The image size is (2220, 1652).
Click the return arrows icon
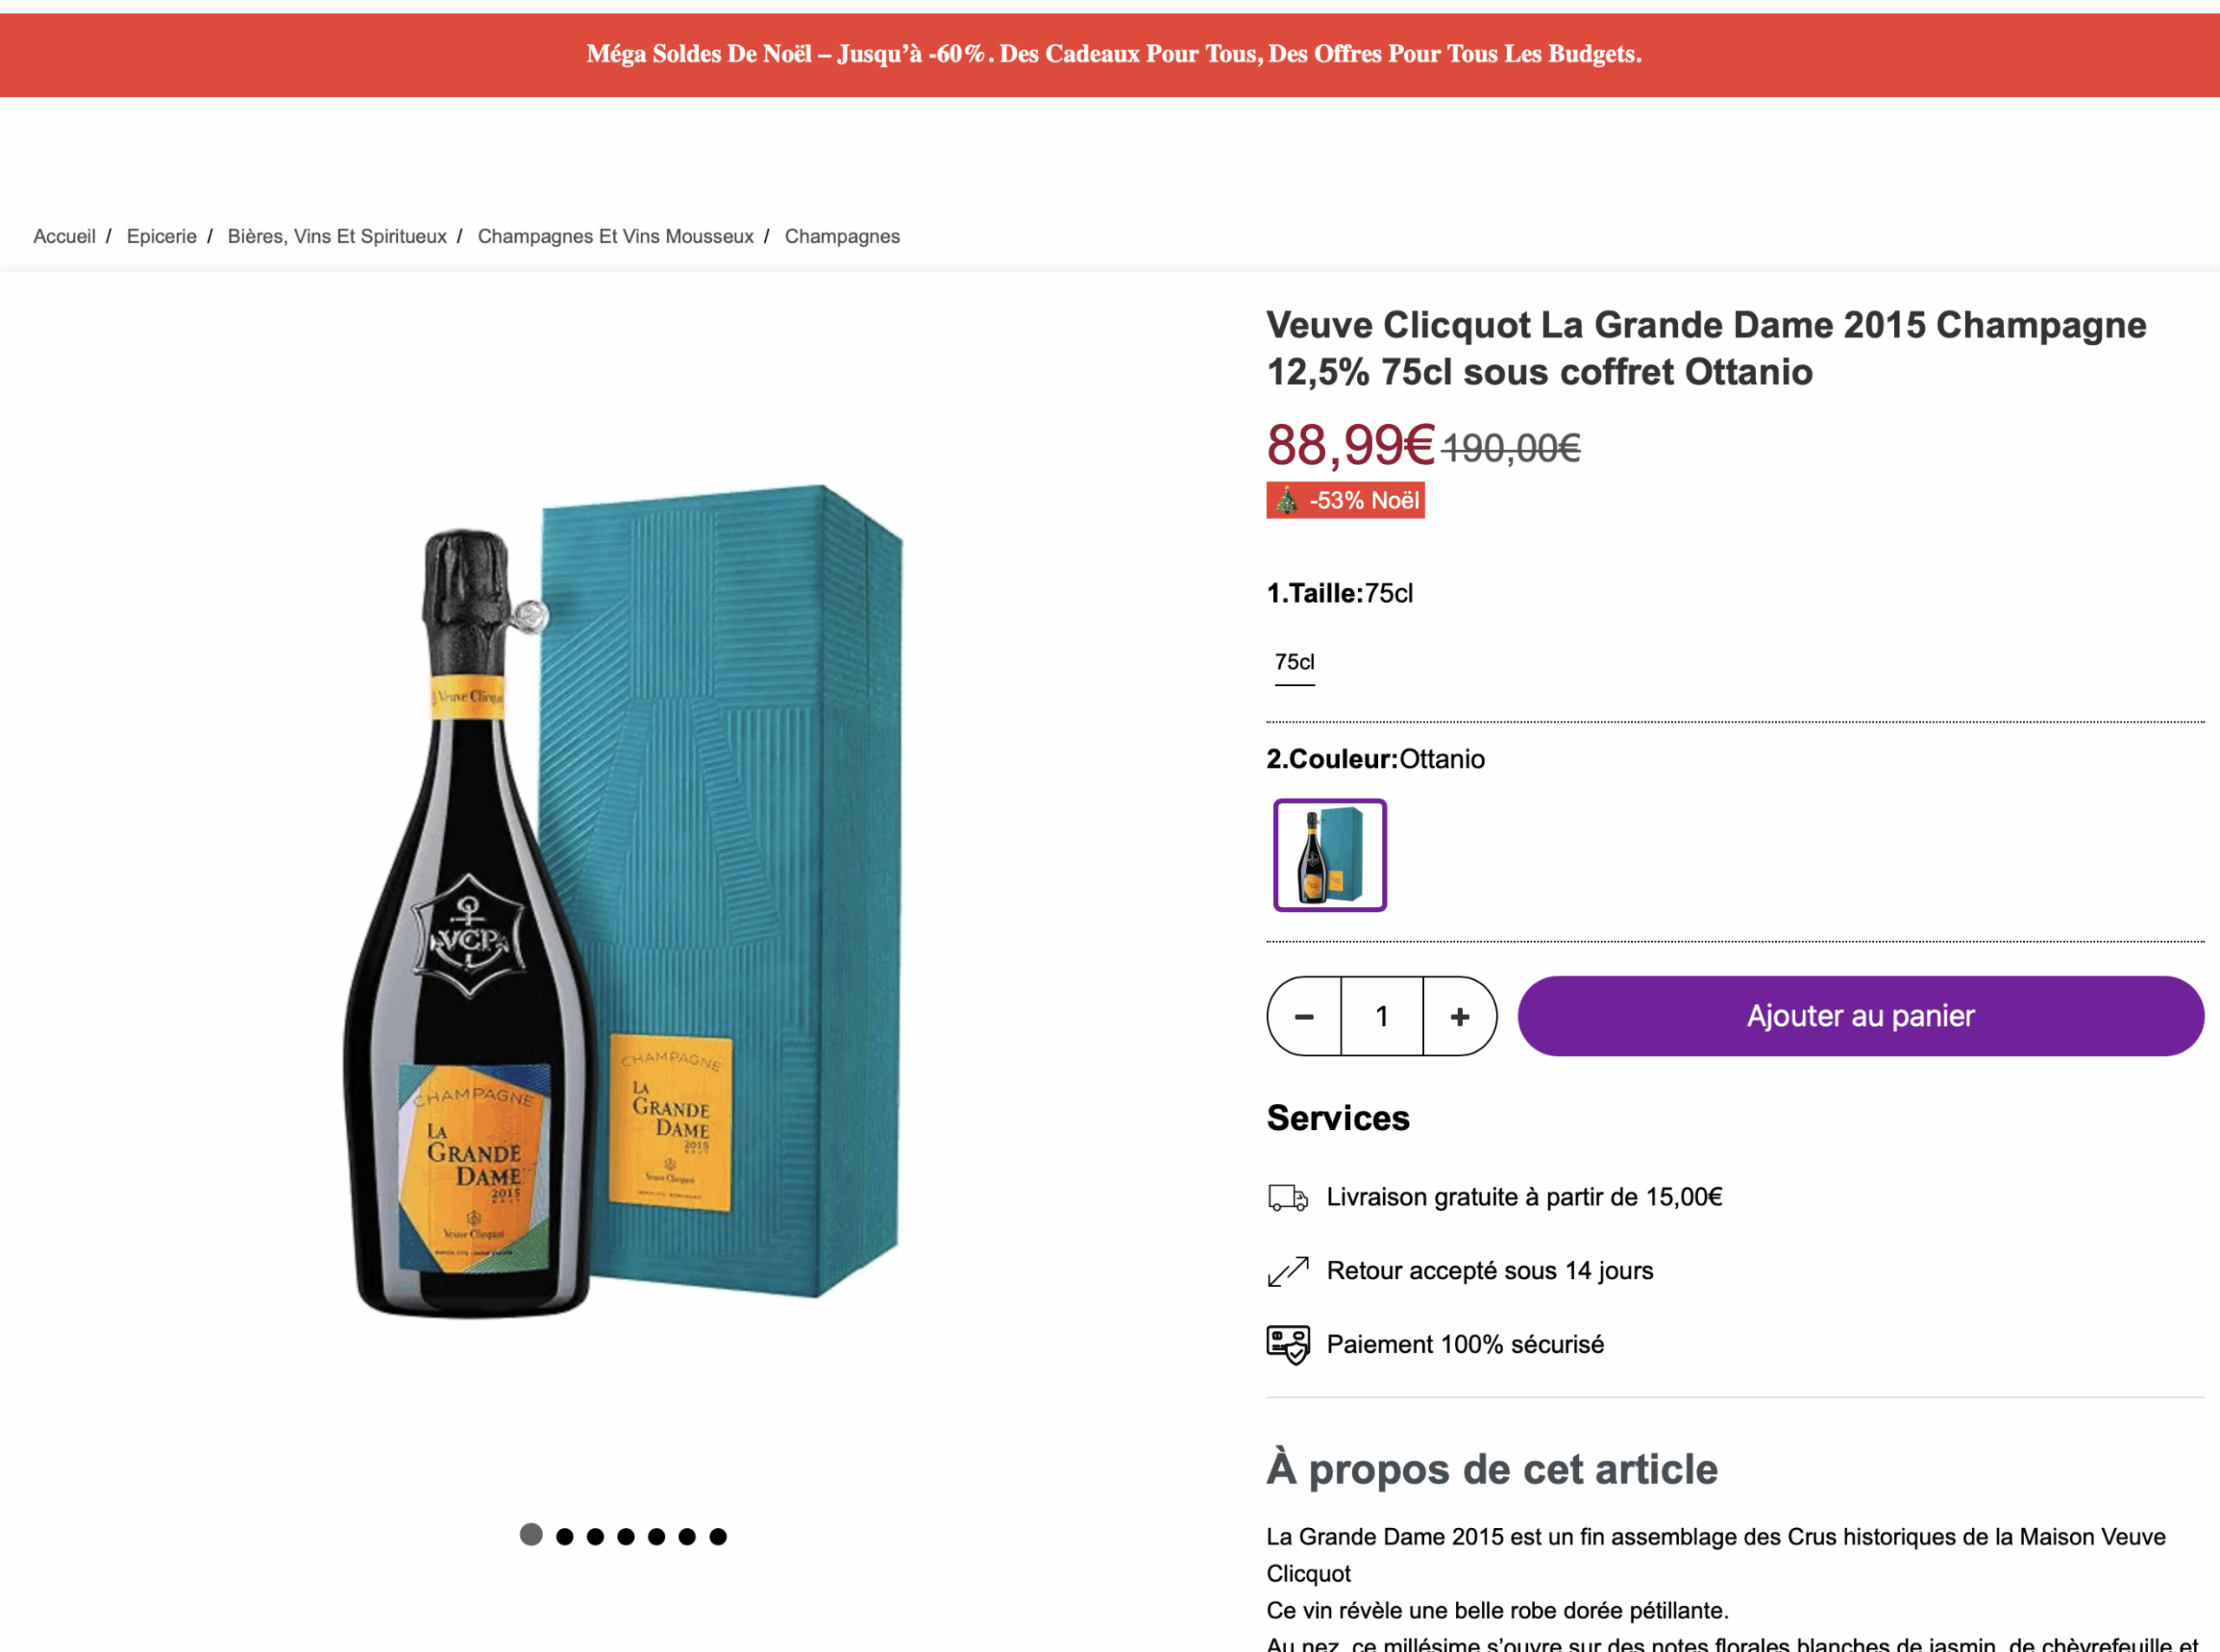1287,1271
